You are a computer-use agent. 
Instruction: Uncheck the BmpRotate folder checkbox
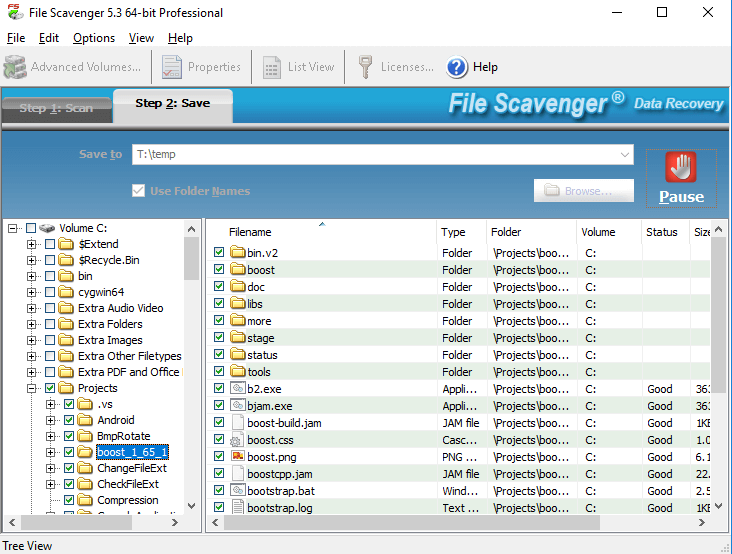[x=69, y=436]
